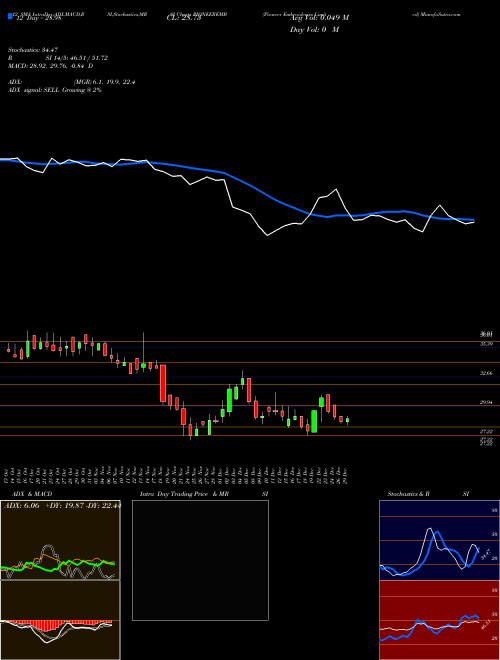500x660 pixels.
Task: Click the 29.94 price axis label
Action: click(x=487, y=402)
